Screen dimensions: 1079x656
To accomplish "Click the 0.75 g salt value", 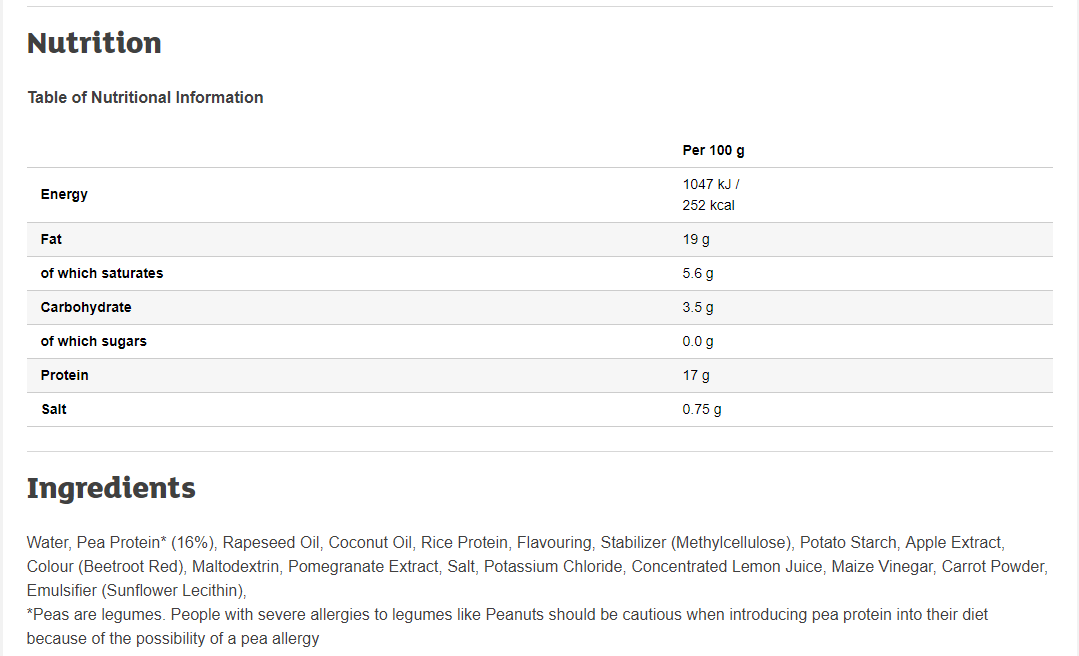I will (x=702, y=409).
